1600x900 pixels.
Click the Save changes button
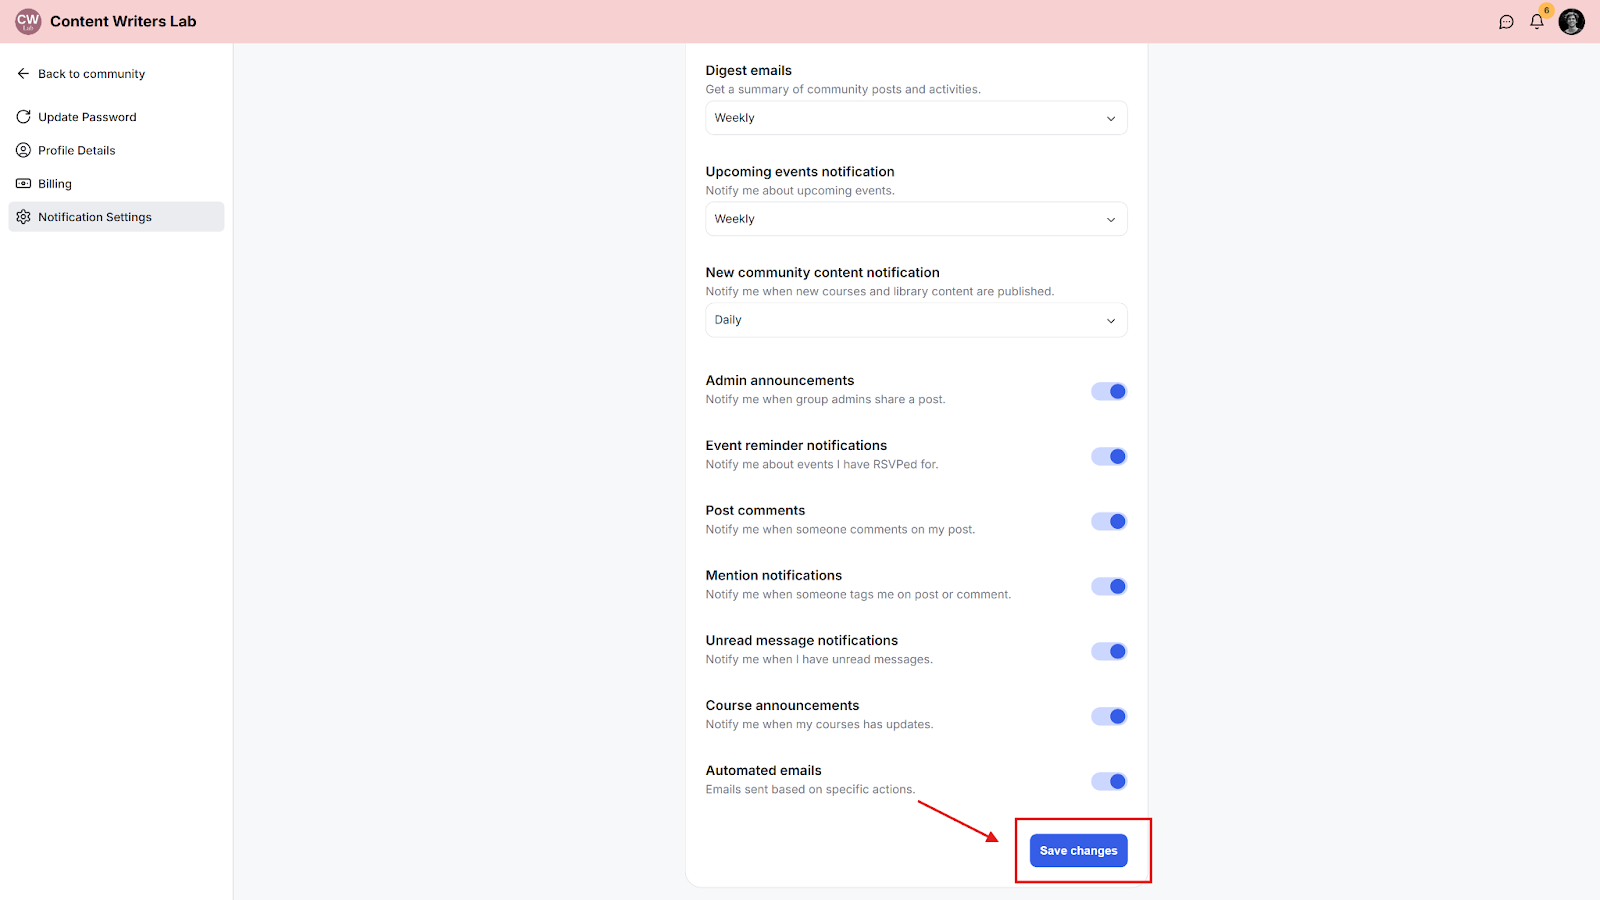[1078, 851]
